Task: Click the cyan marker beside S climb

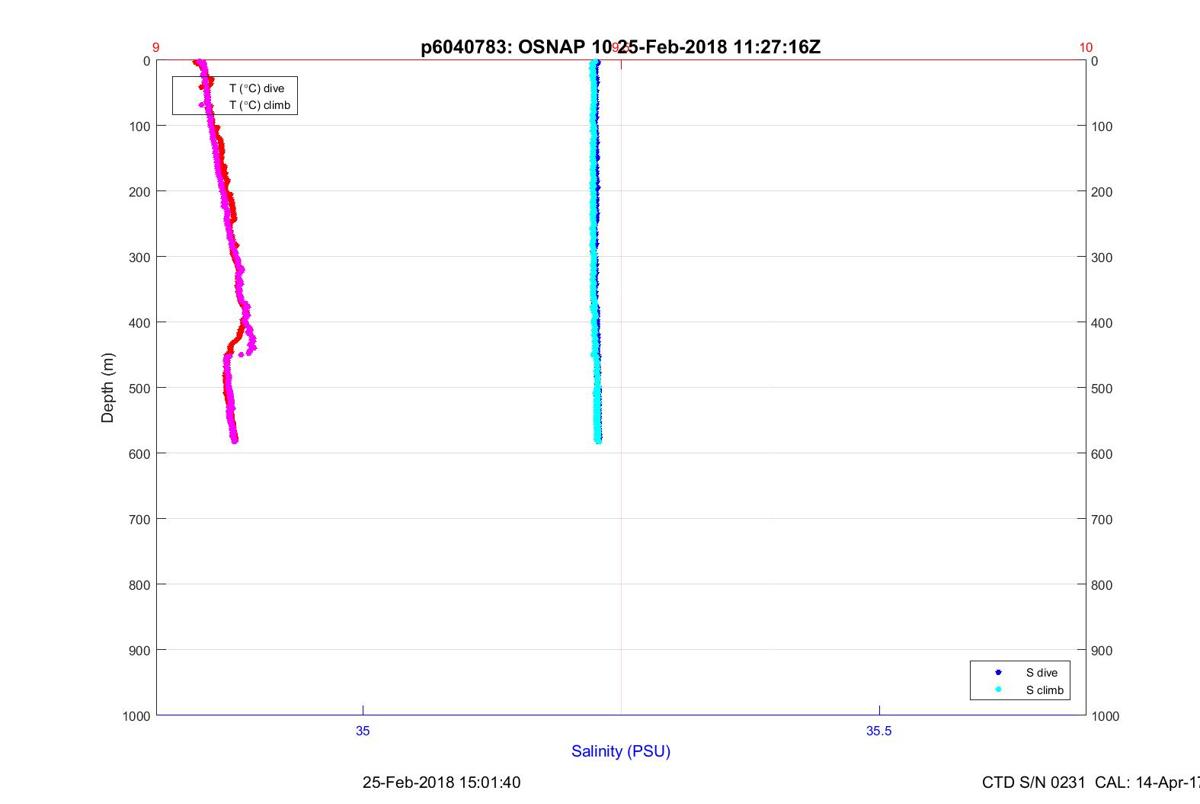Action: click(x=998, y=691)
